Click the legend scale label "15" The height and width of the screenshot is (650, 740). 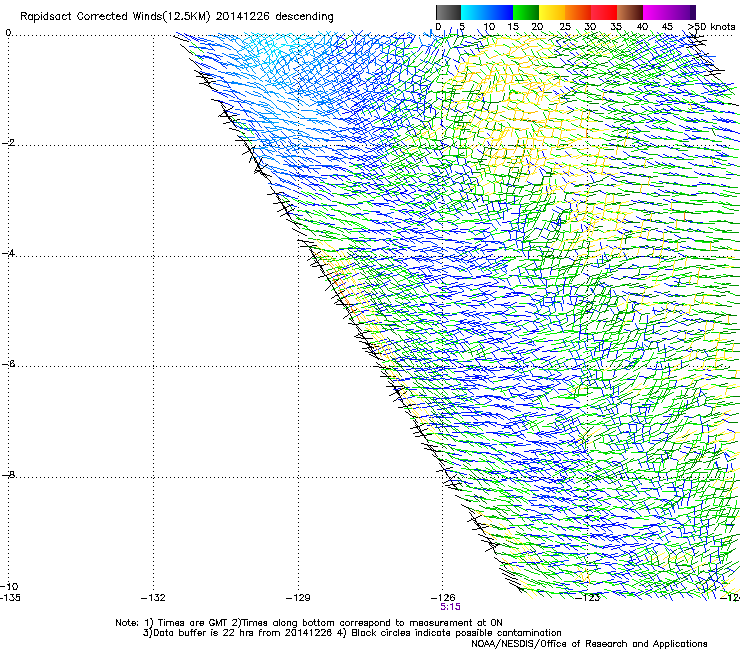[513, 27]
